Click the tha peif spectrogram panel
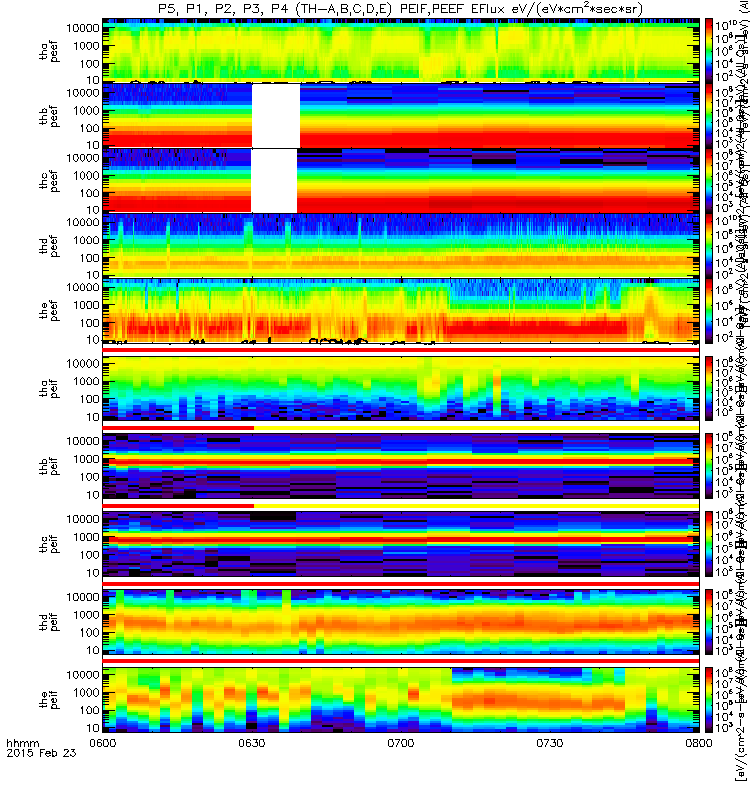 click(401, 388)
